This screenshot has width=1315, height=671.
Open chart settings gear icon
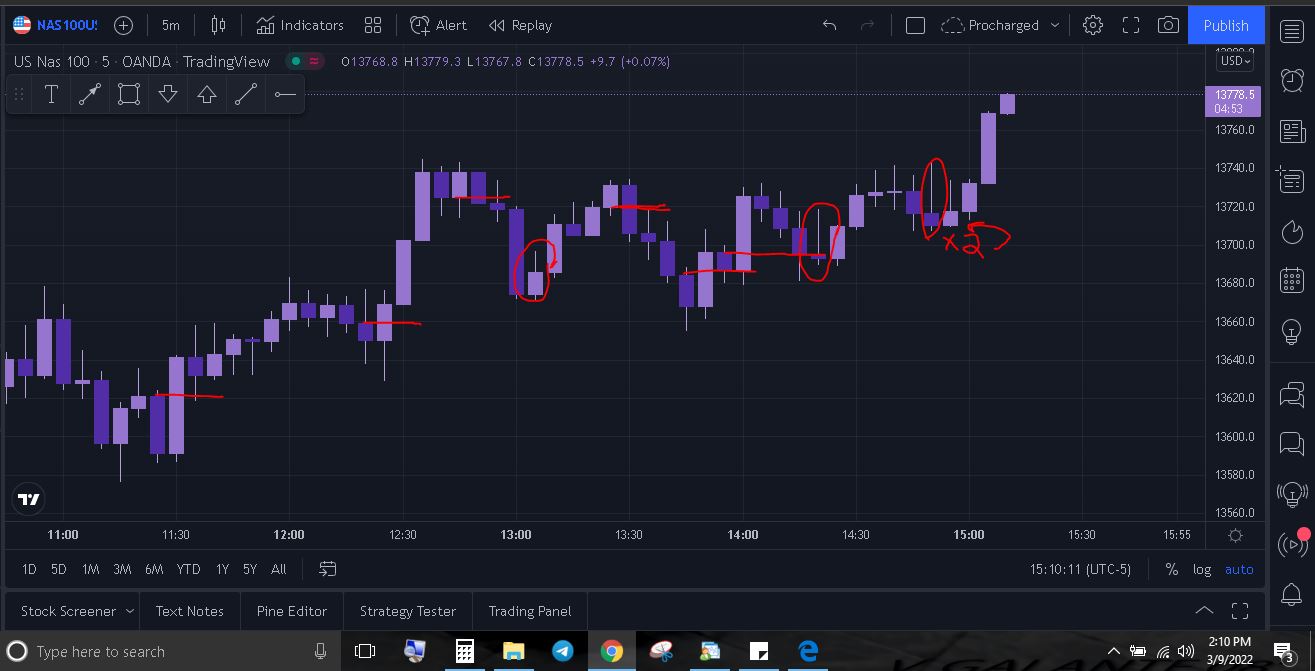[x=1093, y=25]
